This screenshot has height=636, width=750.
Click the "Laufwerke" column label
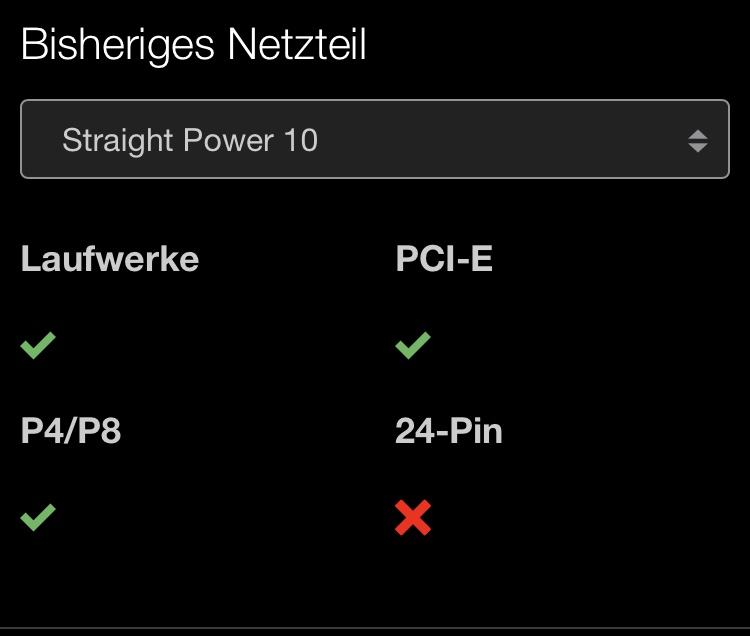[x=110, y=259]
